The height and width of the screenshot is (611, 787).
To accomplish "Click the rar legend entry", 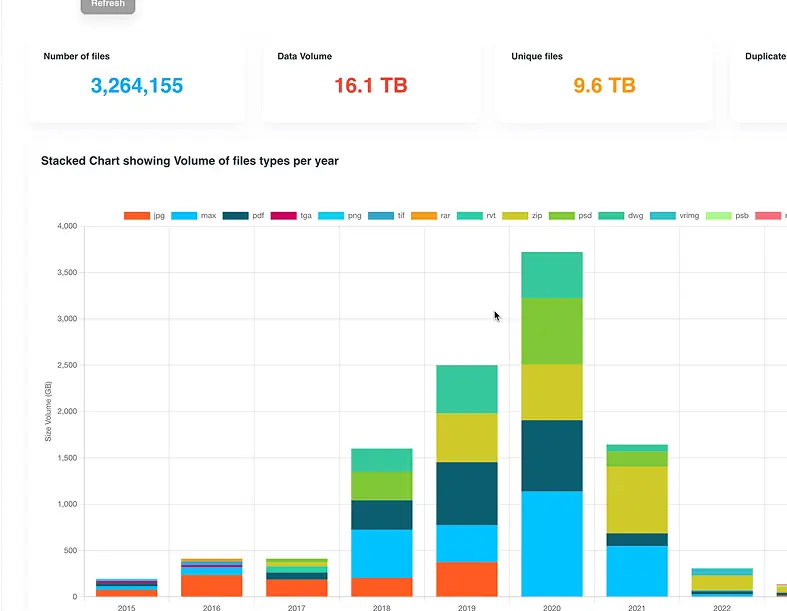I will pos(431,215).
